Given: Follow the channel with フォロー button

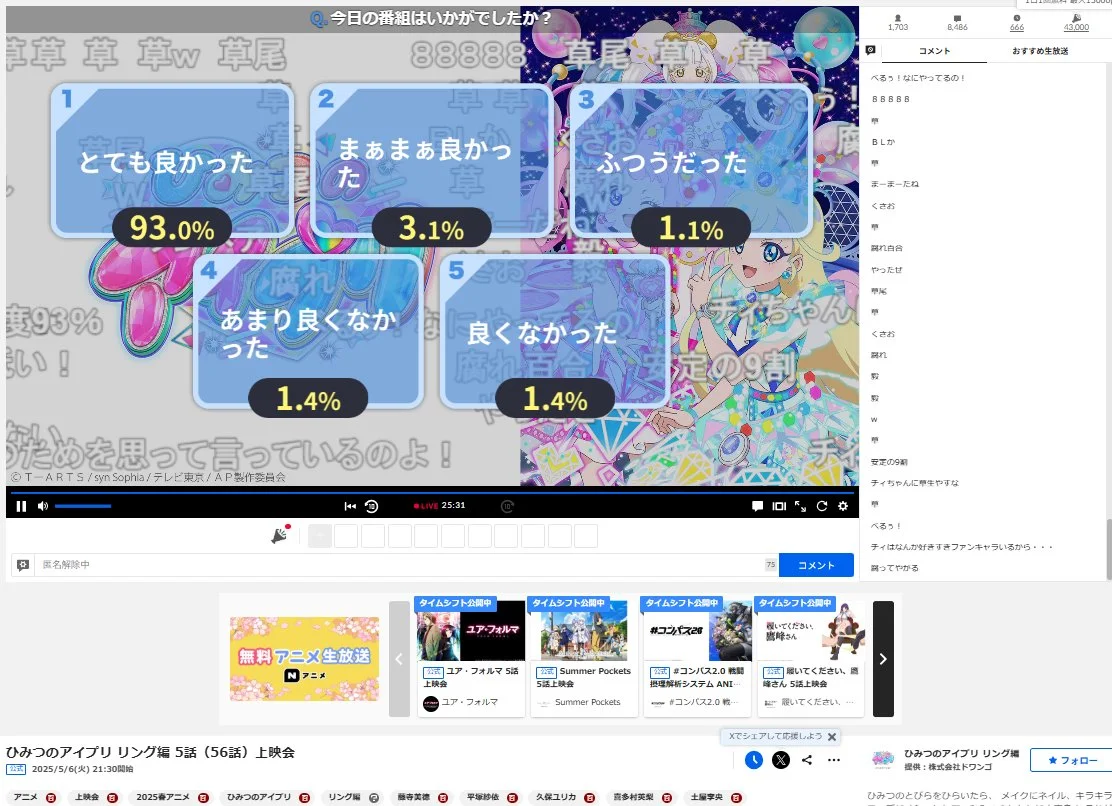Looking at the screenshot, I should [x=1072, y=760].
